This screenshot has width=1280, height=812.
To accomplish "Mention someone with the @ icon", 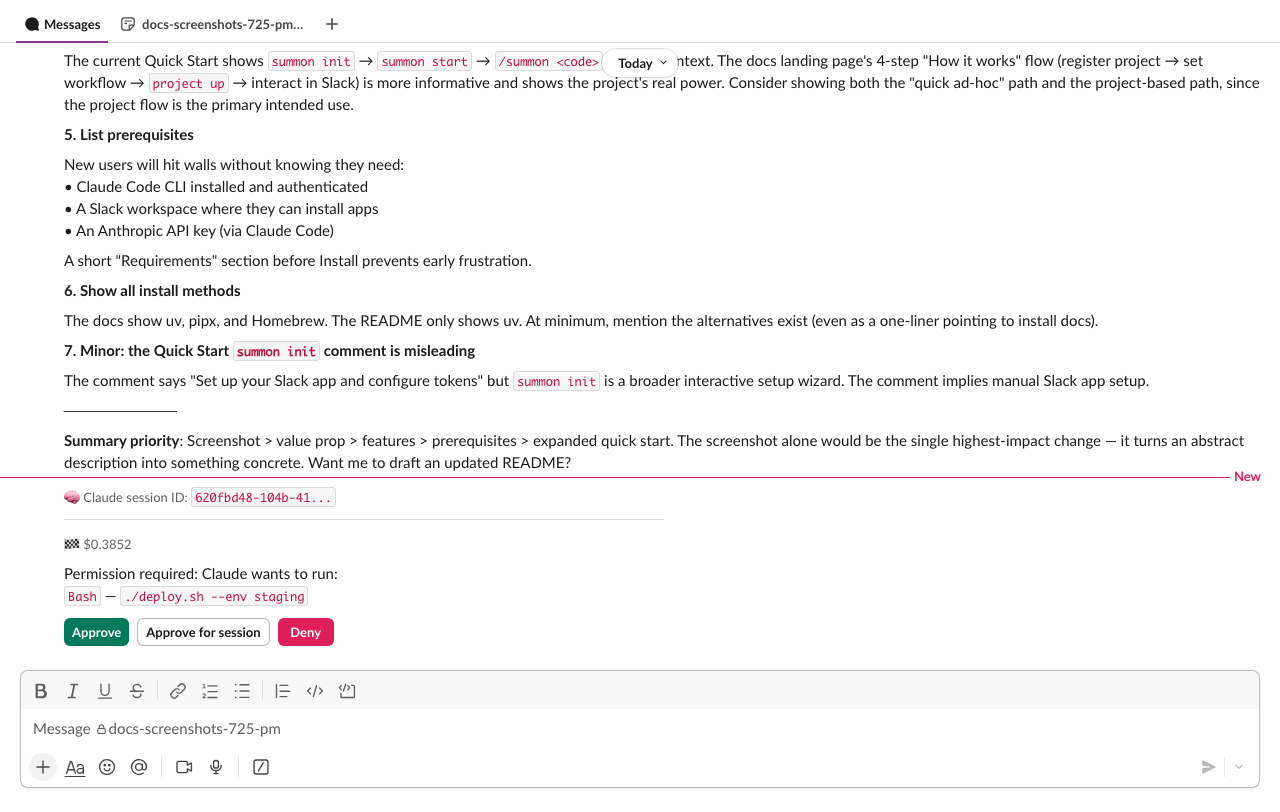I will coord(139,767).
